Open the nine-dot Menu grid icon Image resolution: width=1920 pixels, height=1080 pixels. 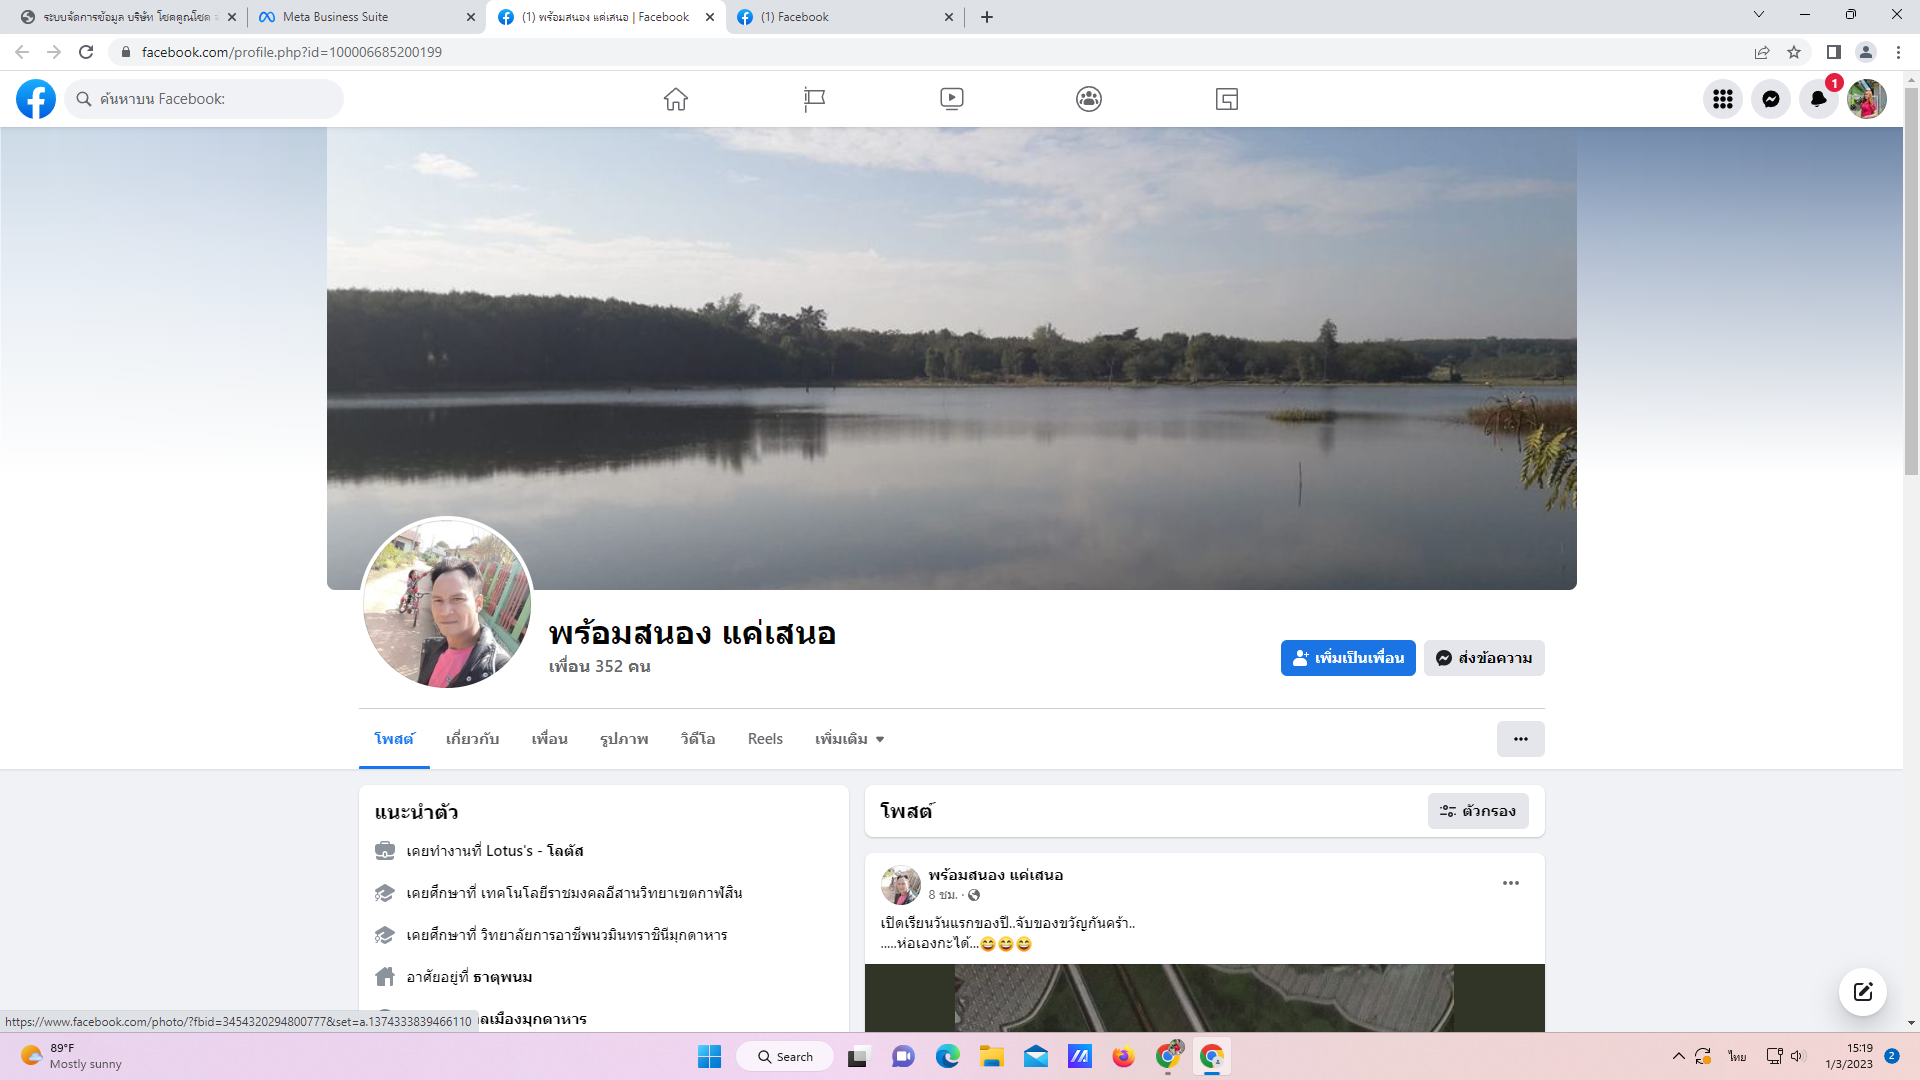[x=1722, y=99]
